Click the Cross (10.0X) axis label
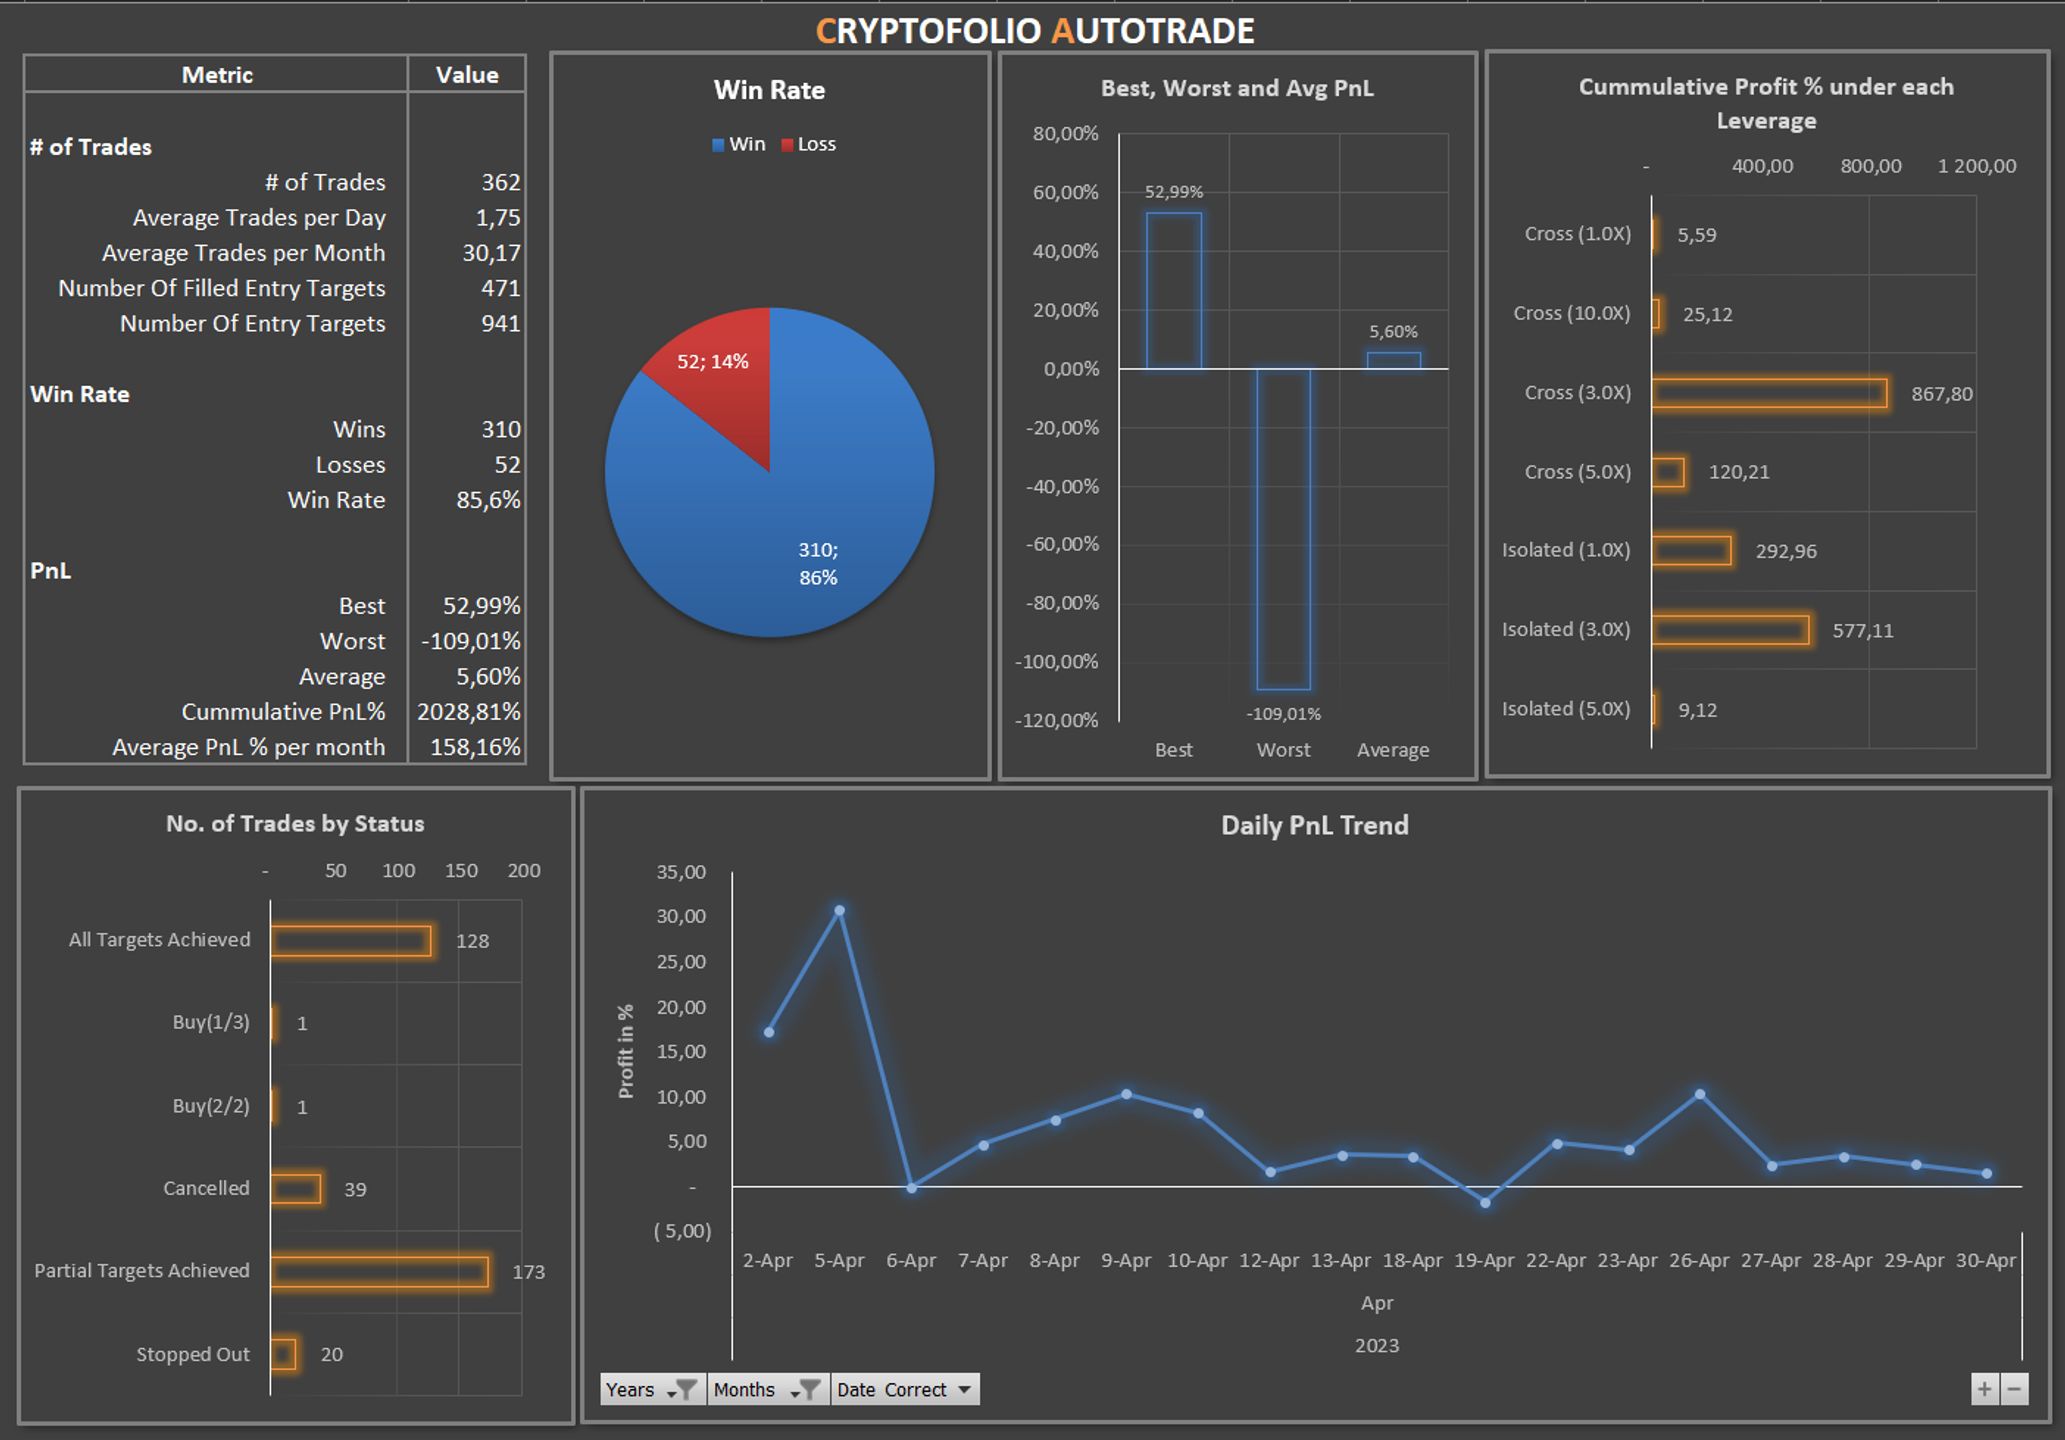Screen dimensions: 2065x1440 1572,313
